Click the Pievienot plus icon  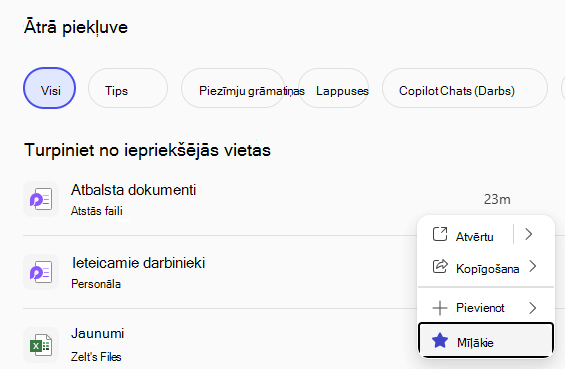click(x=440, y=308)
